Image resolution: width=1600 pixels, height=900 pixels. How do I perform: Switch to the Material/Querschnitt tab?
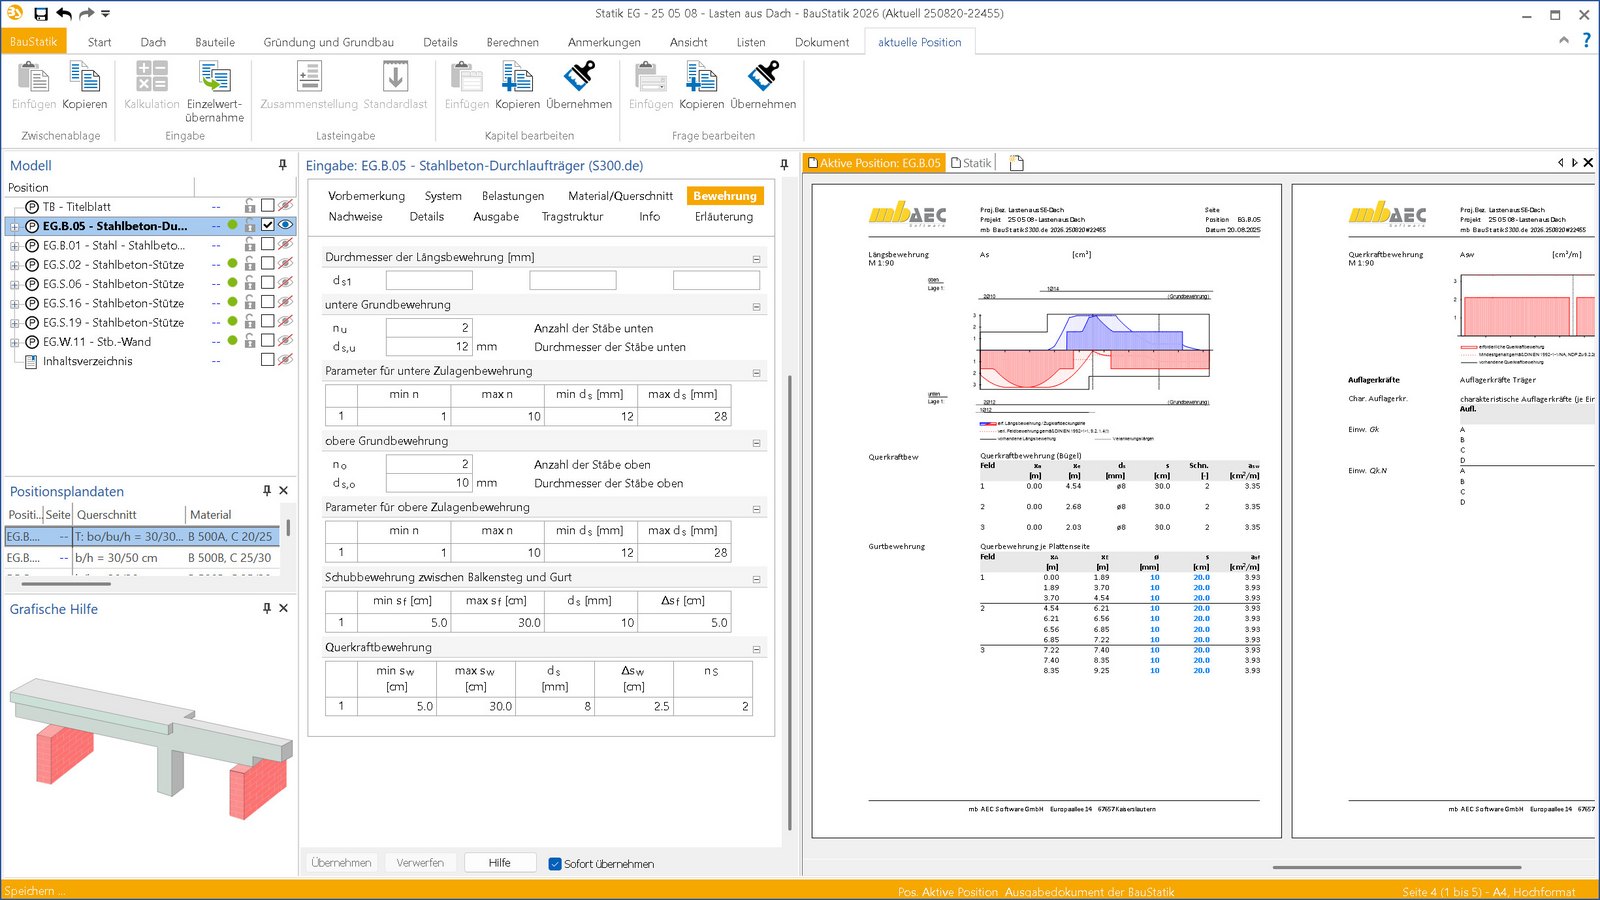click(x=620, y=196)
